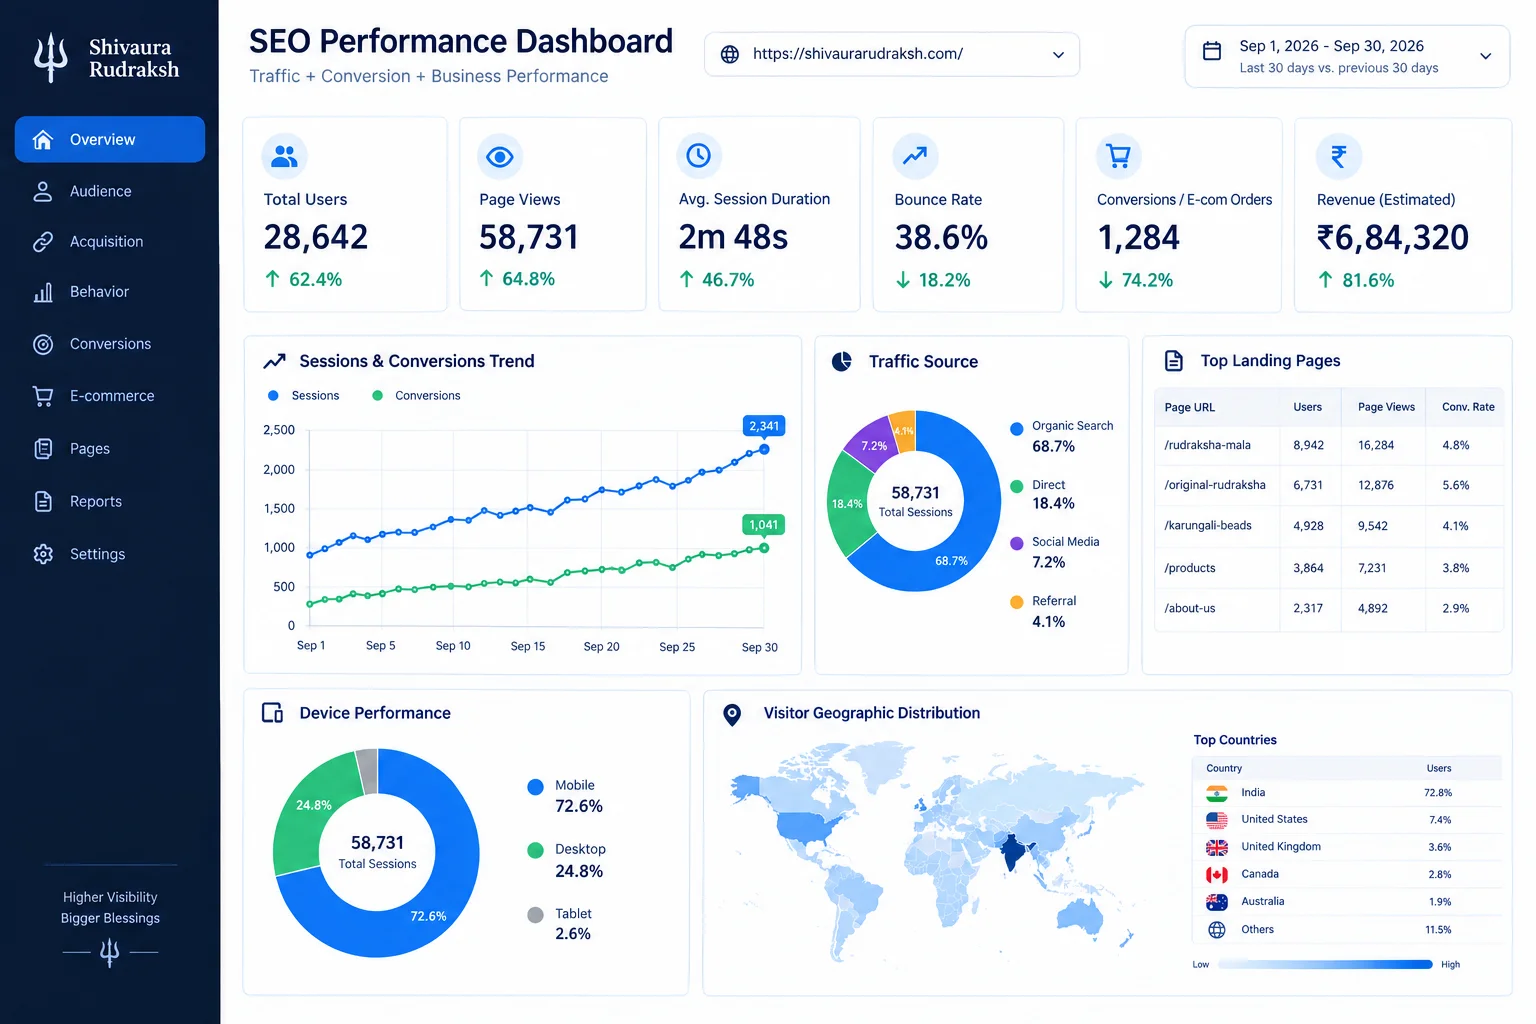This screenshot has width=1536, height=1024.
Task: Click the Device Performance devices icon
Action: [272, 713]
